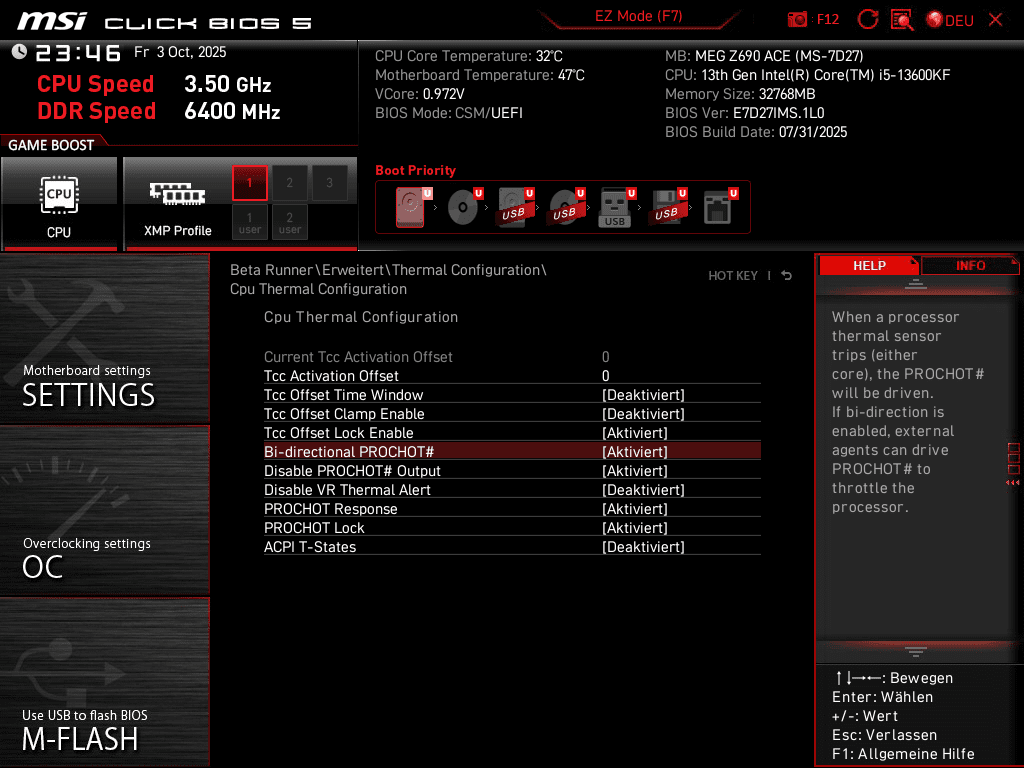Select the USB key boot device icon
This screenshot has height=768, width=1024.
(x=616, y=207)
